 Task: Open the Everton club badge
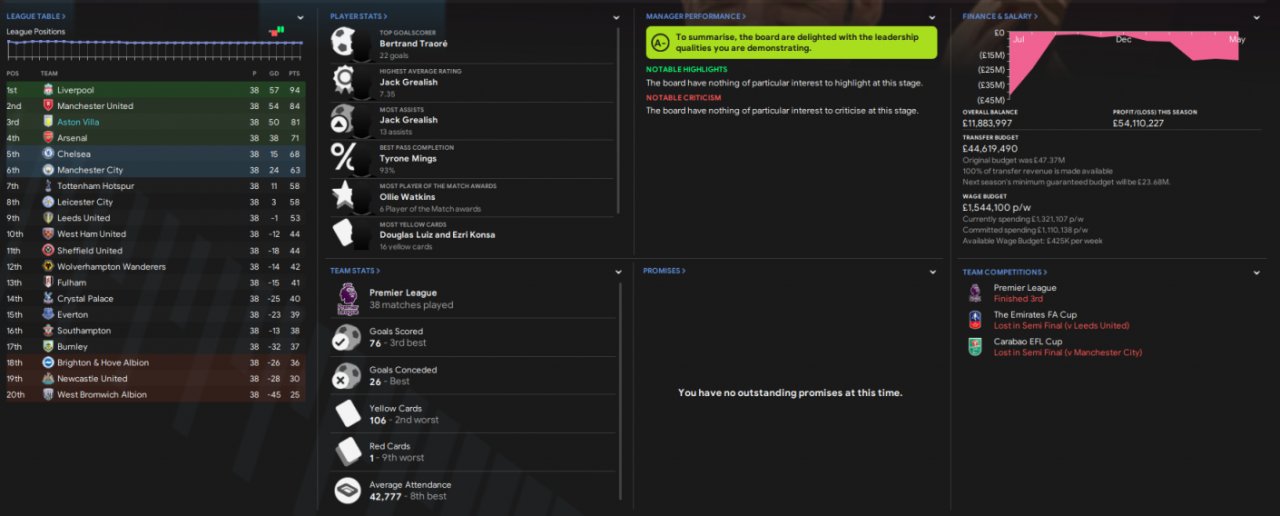click(48, 314)
